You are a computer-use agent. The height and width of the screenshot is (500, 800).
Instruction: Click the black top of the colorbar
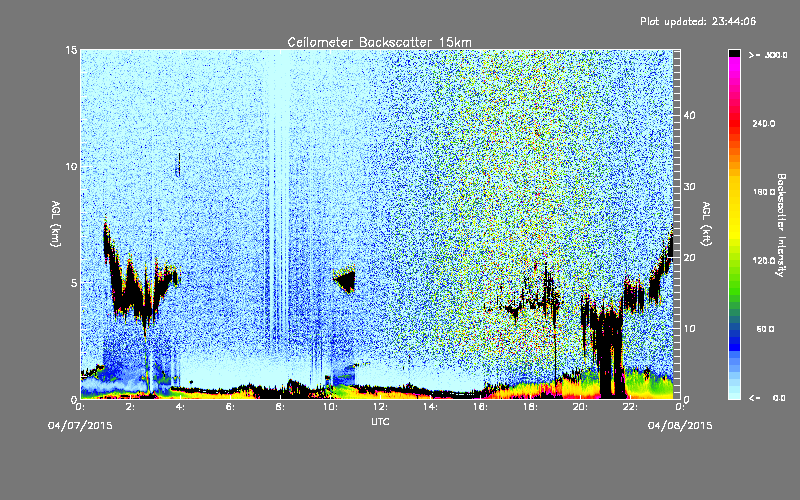[x=734, y=53]
